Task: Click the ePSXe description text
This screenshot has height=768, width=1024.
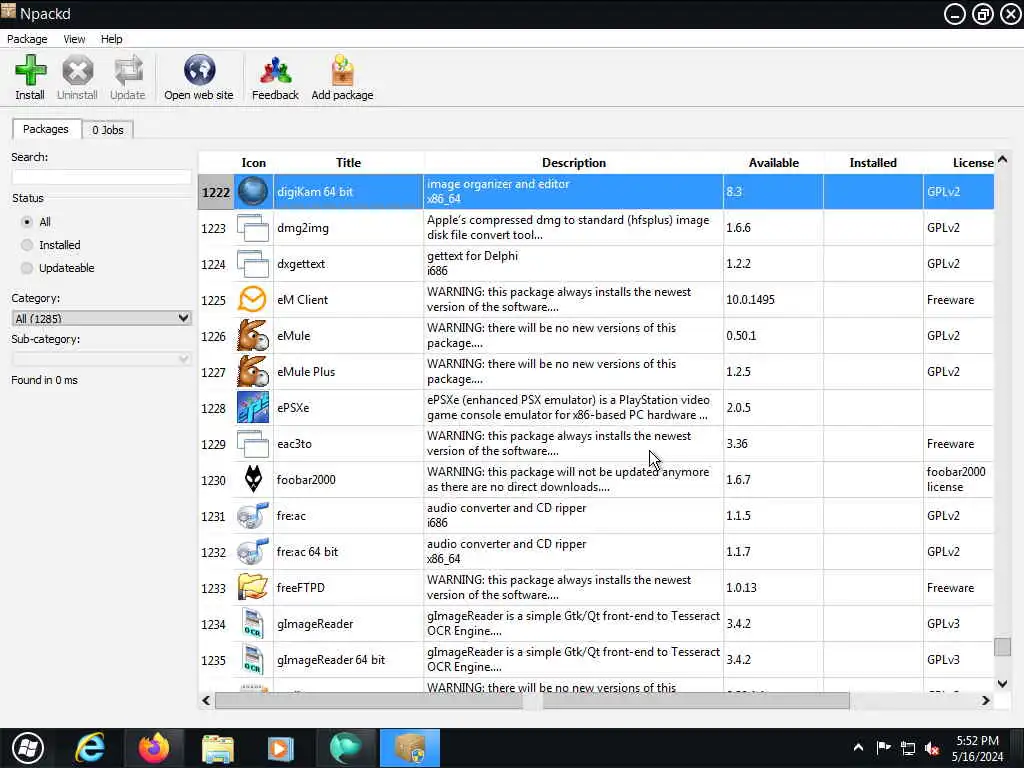Action: 567,408
